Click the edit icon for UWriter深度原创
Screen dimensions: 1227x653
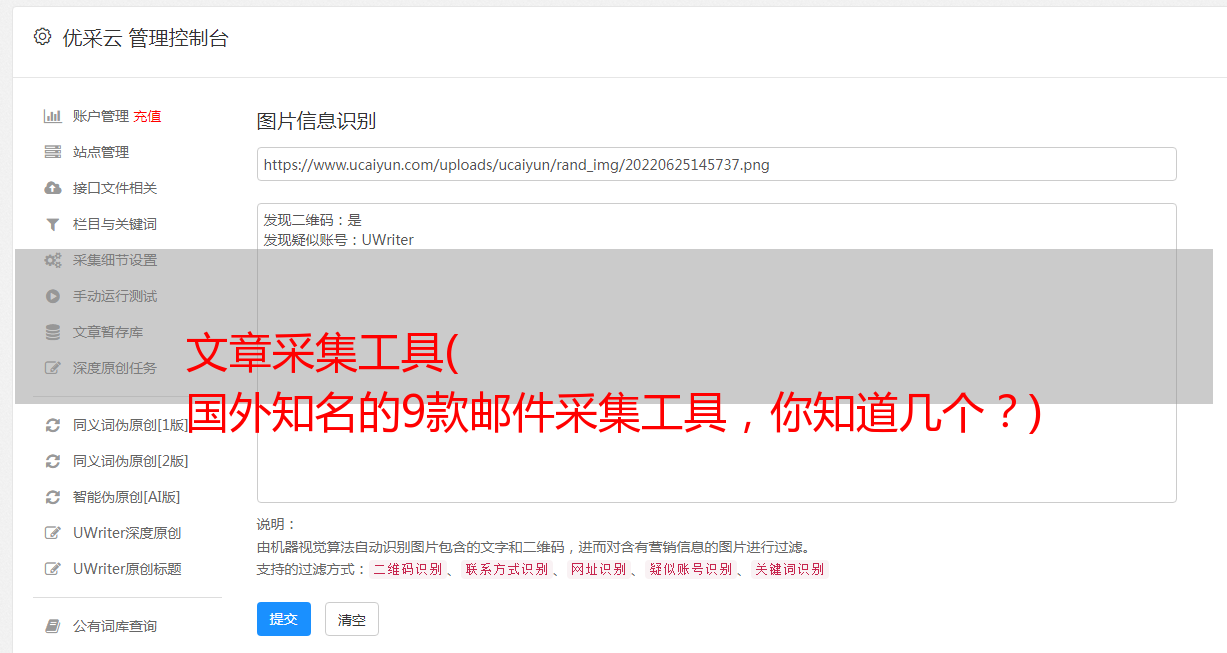click(53, 533)
